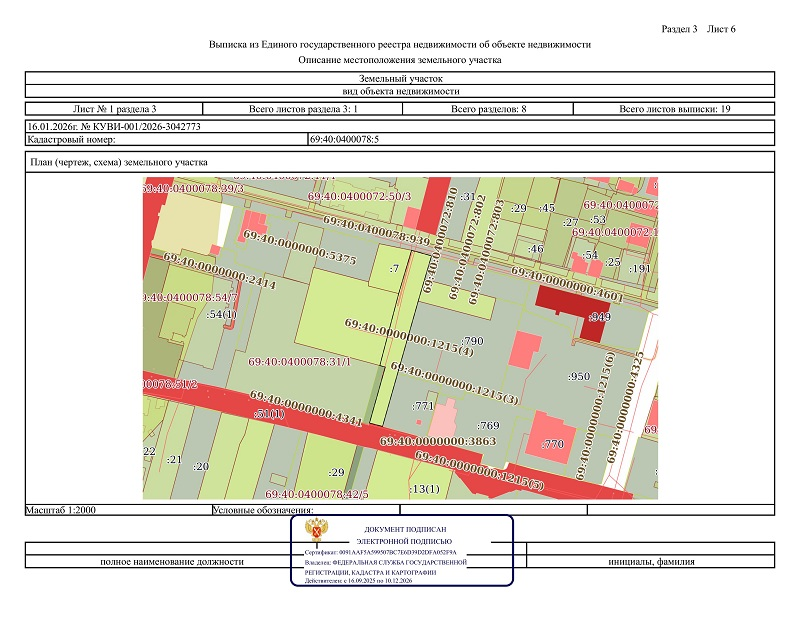Screen dimensions: 800x618
Task: Click the road label 69:40:0000000:4341
Action: pyautogui.click(x=305, y=408)
